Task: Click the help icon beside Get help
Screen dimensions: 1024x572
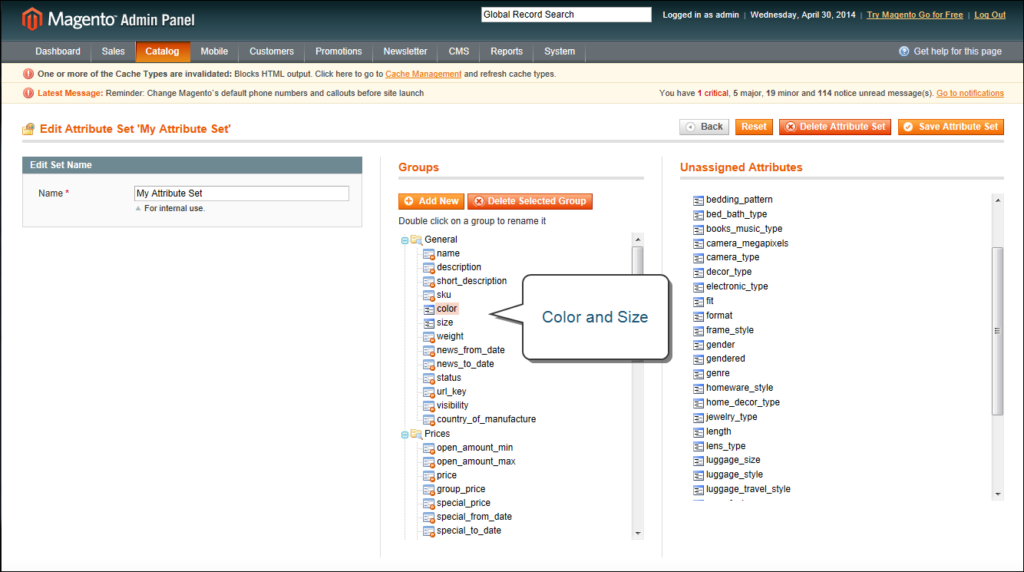Action: tap(904, 51)
